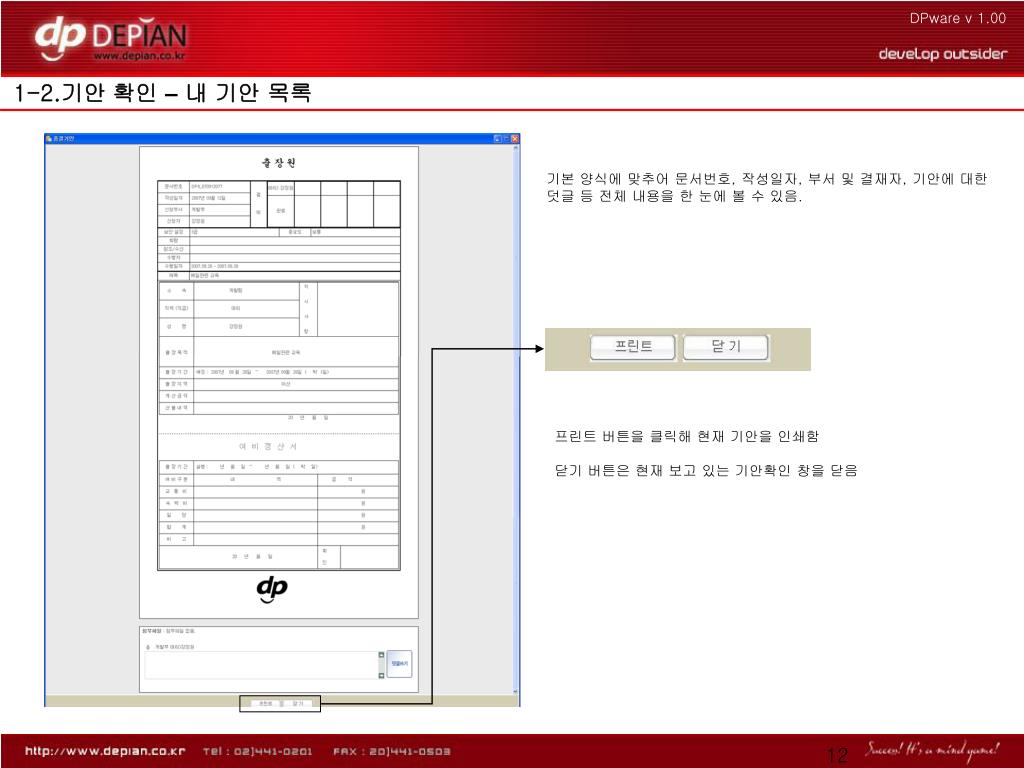Click the page number 12 in the footer

click(838, 754)
